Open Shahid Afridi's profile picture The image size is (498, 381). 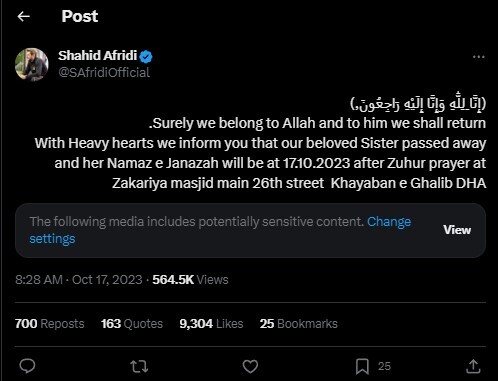tap(32, 64)
